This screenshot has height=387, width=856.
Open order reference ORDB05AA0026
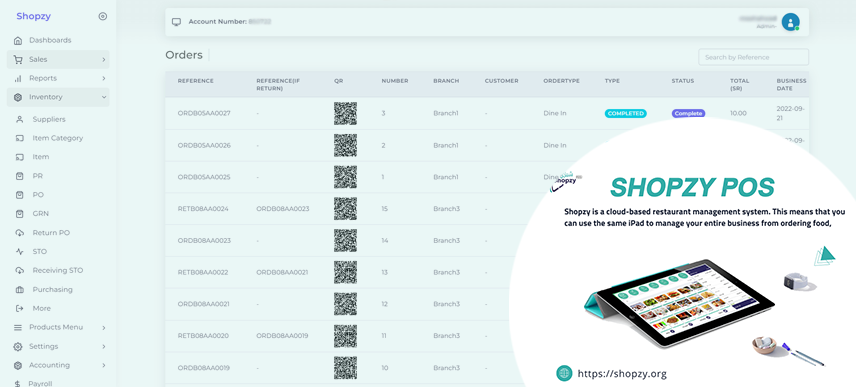pos(204,145)
